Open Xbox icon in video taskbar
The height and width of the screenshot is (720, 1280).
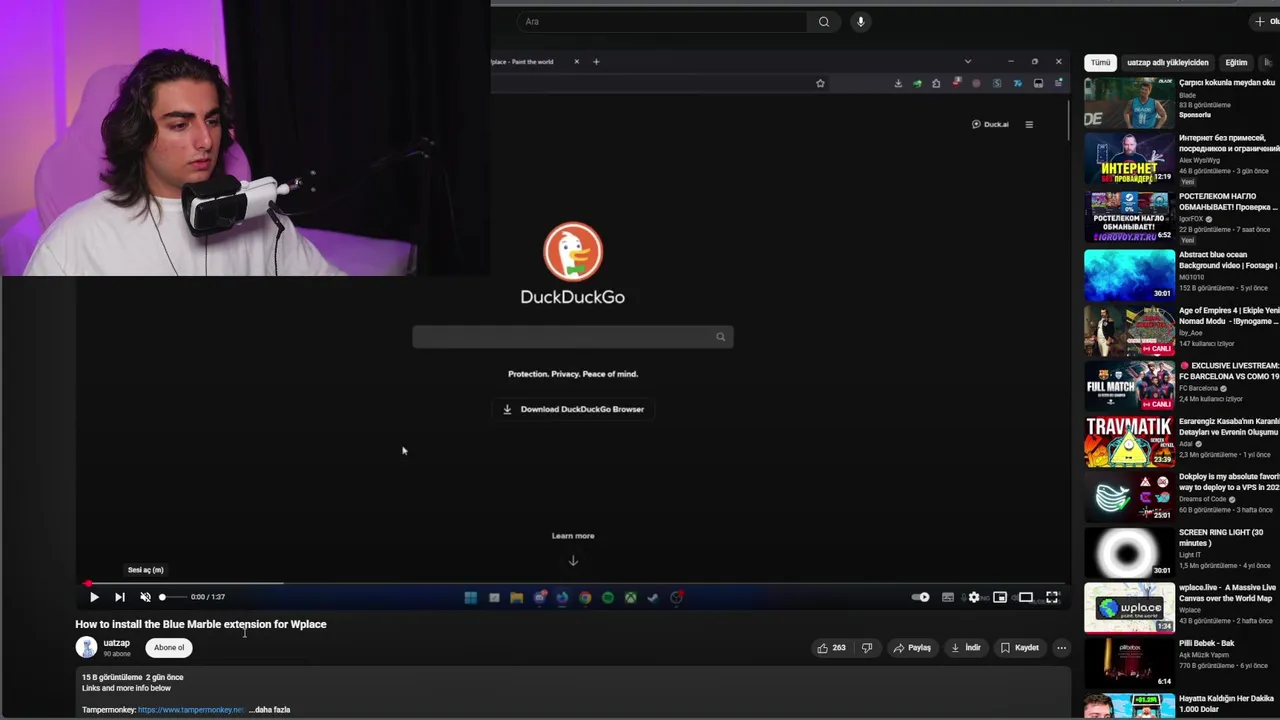(631, 598)
